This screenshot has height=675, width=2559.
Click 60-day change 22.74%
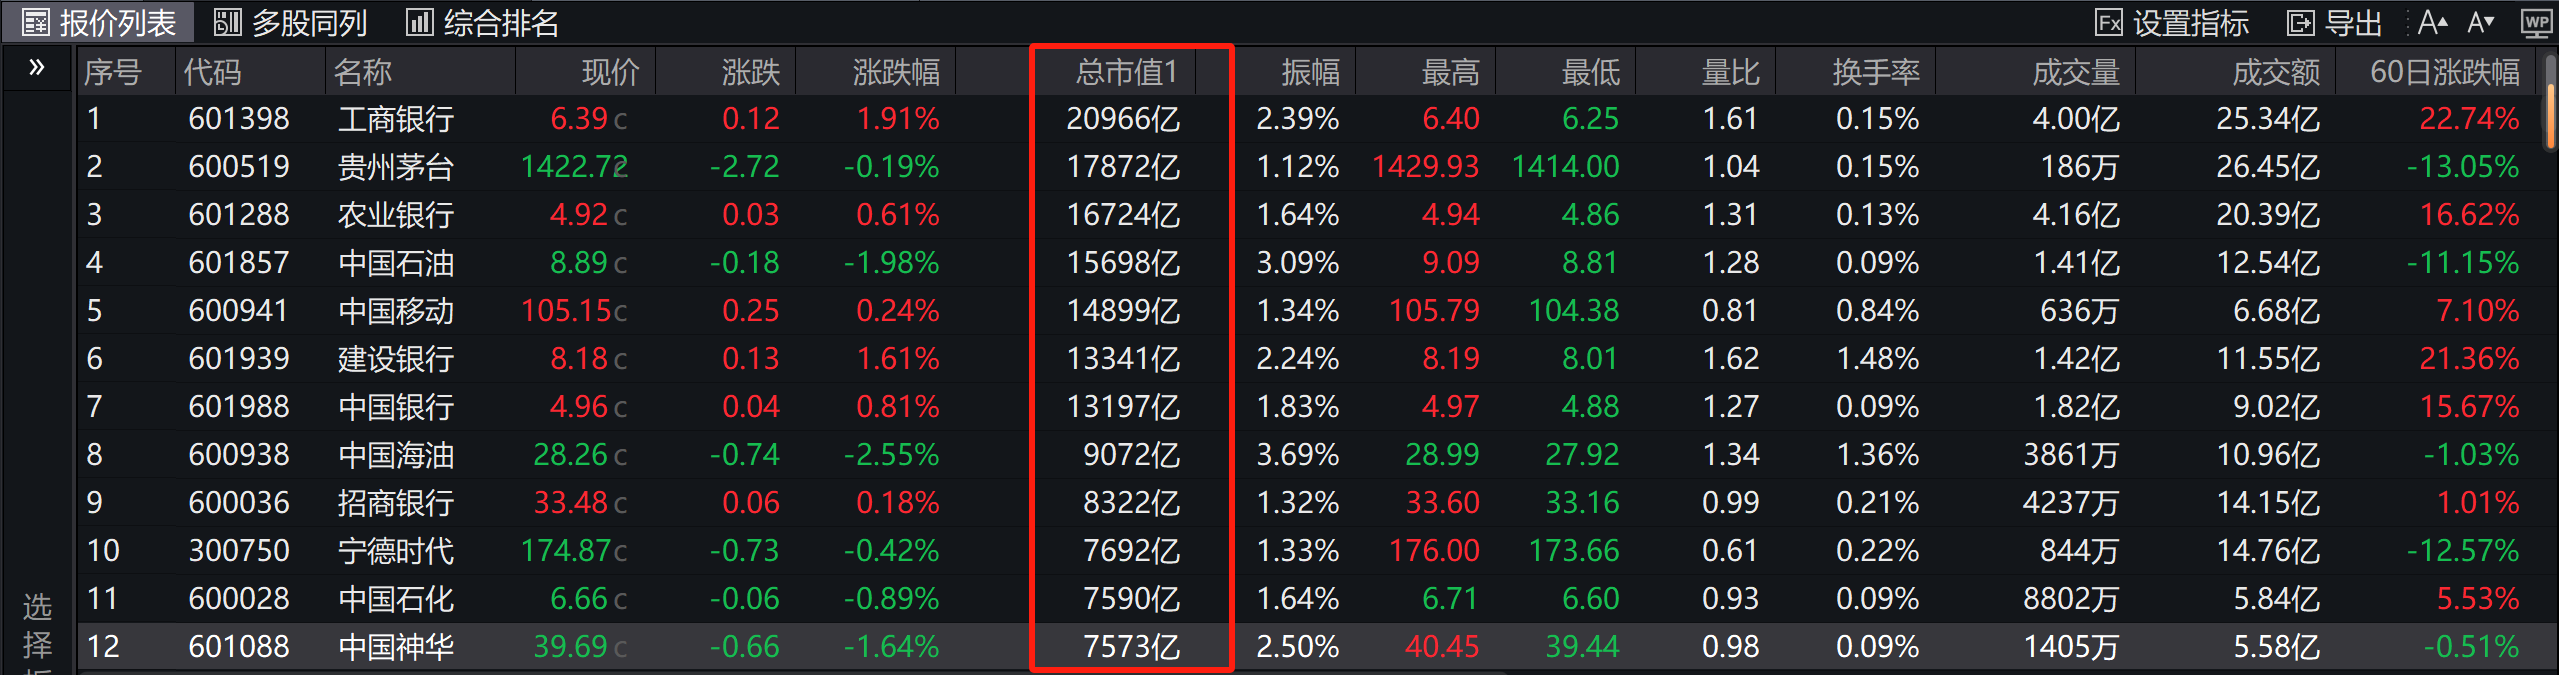[2469, 119]
